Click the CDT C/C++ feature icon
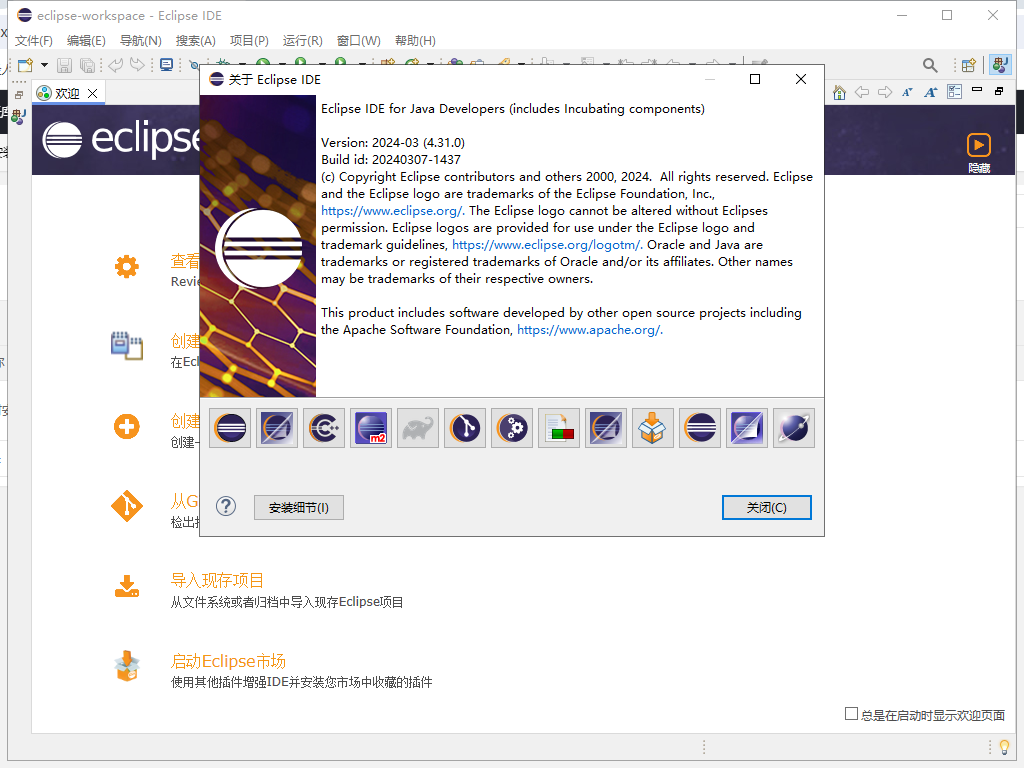The width and height of the screenshot is (1024, 768). (324, 427)
